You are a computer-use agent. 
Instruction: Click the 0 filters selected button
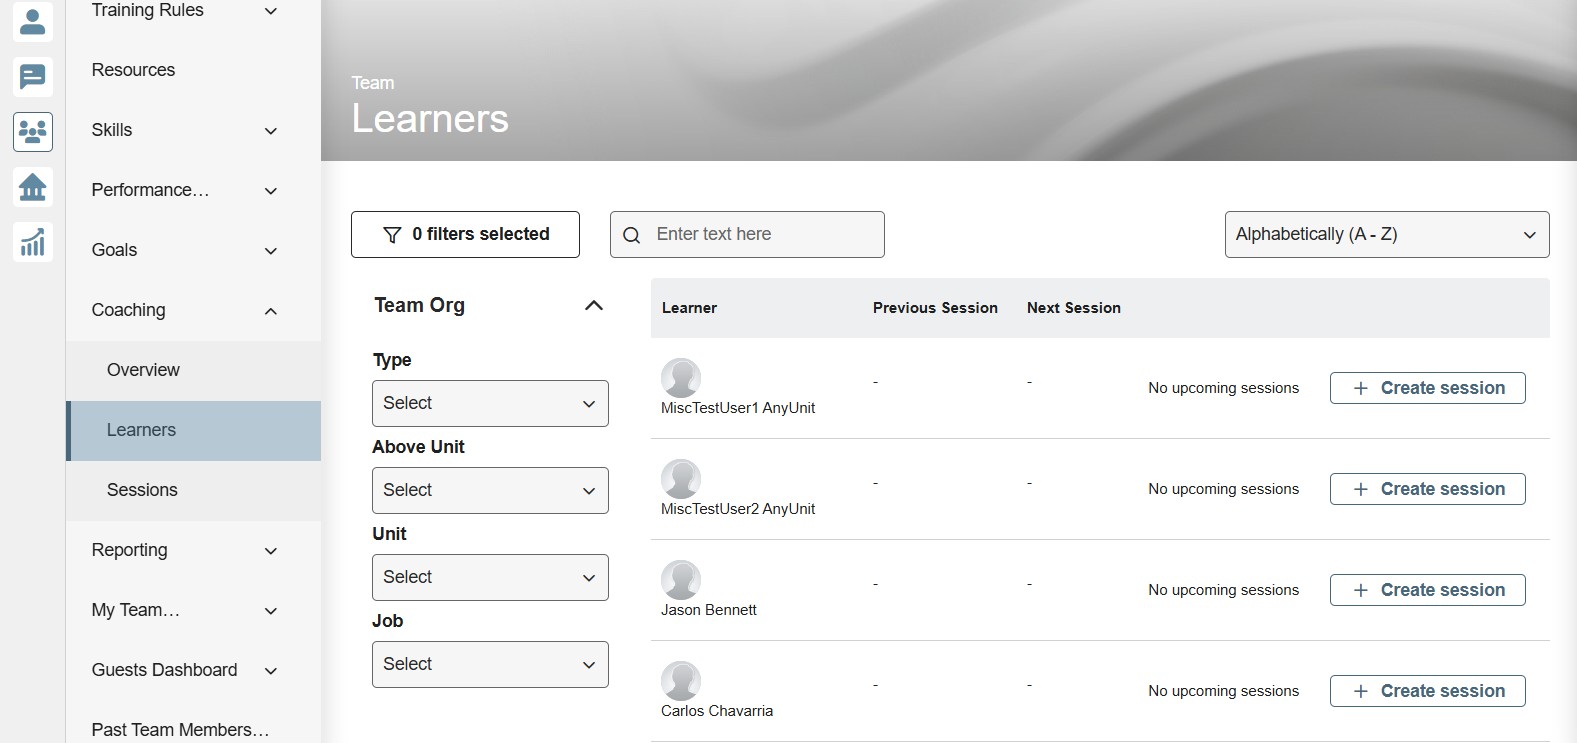pyautogui.click(x=465, y=234)
